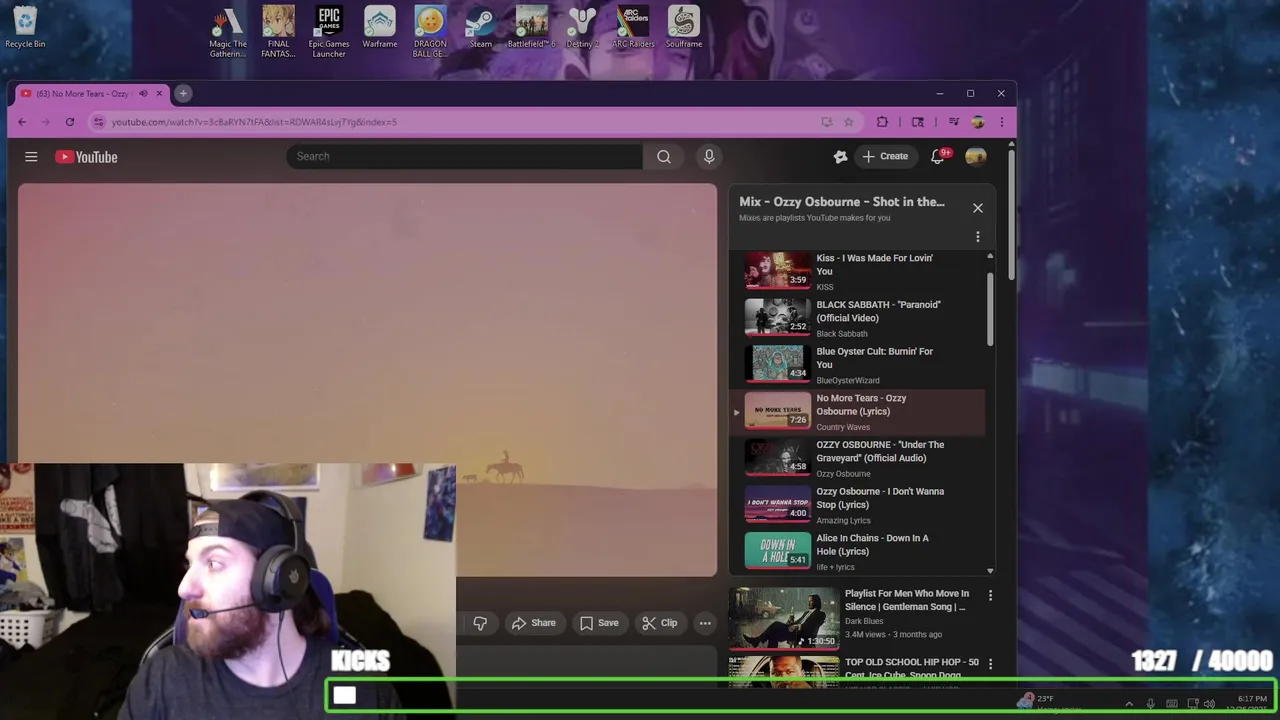Image resolution: width=1280 pixels, height=720 pixels.
Task: Open the YouTube account avatar menu
Action: point(976,156)
